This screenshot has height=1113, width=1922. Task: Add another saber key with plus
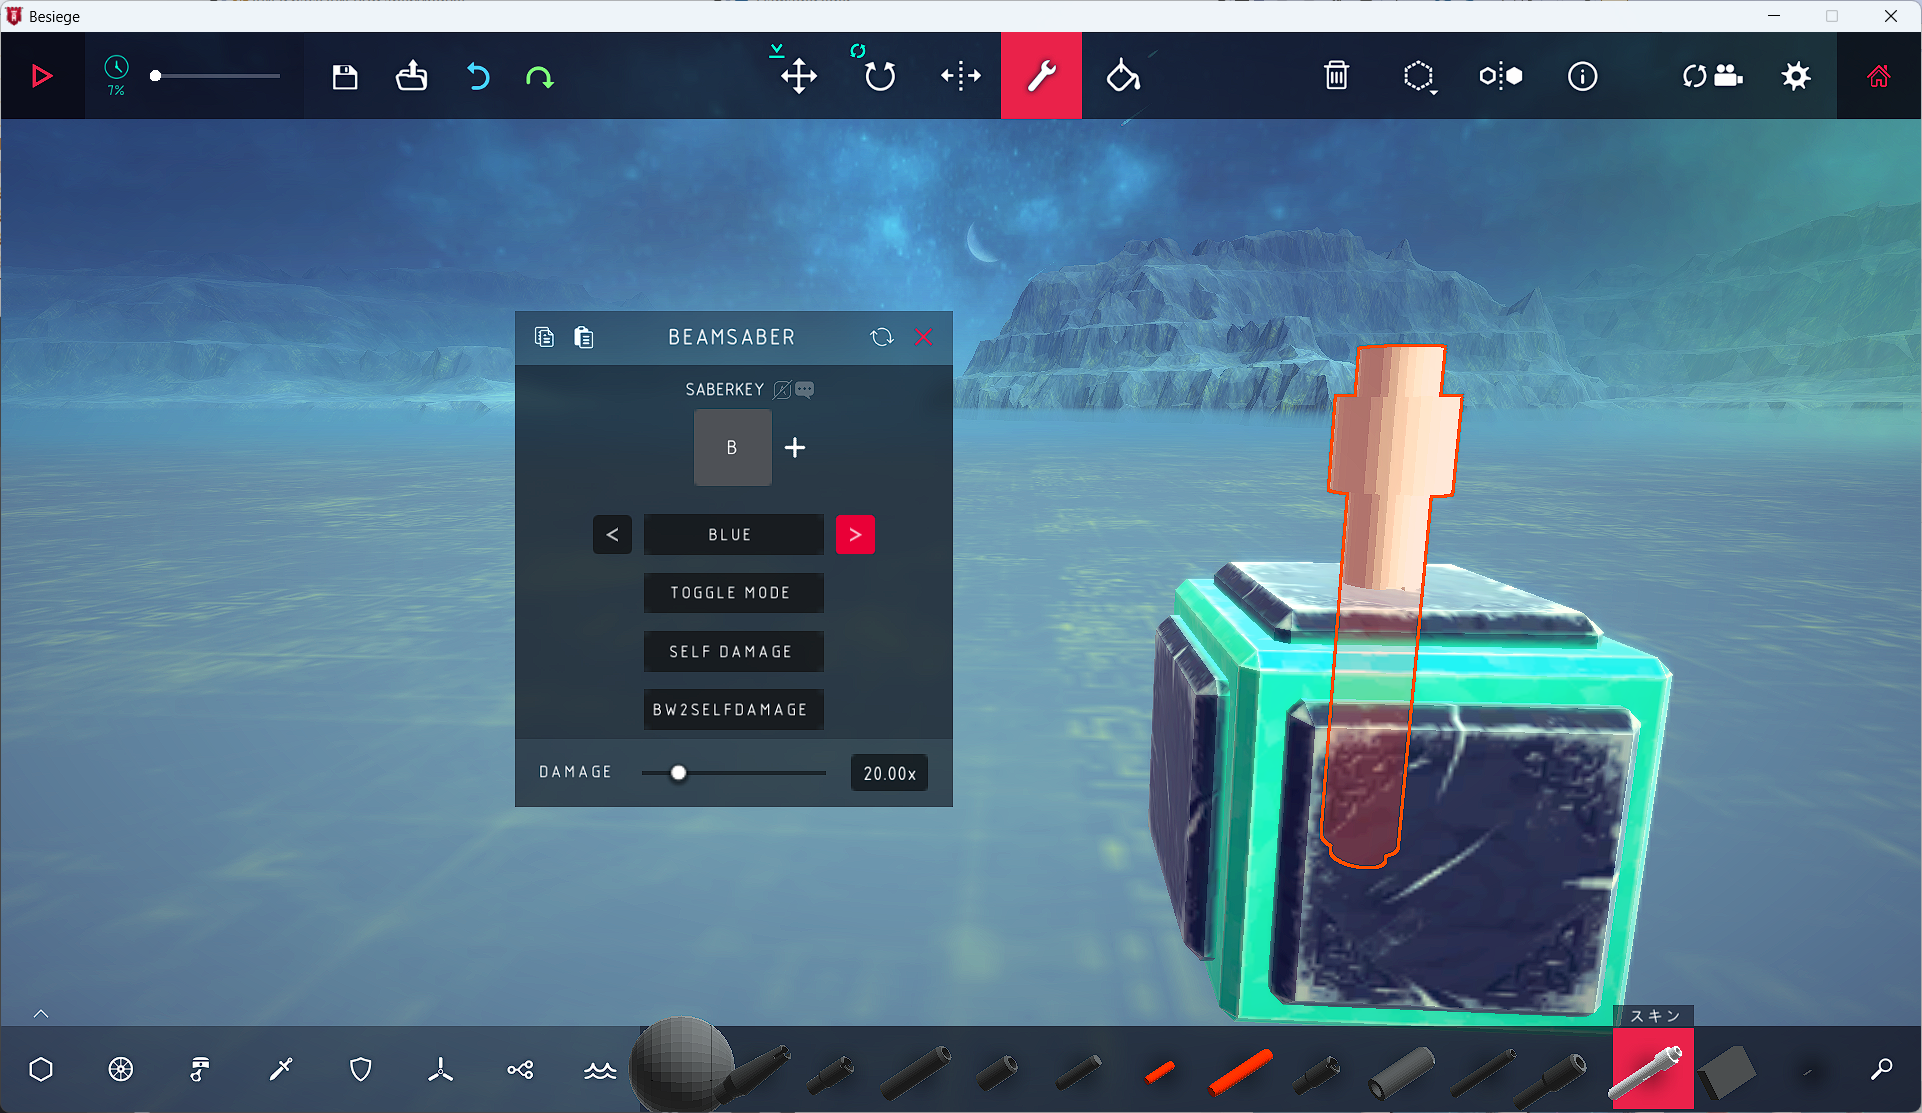pos(795,448)
